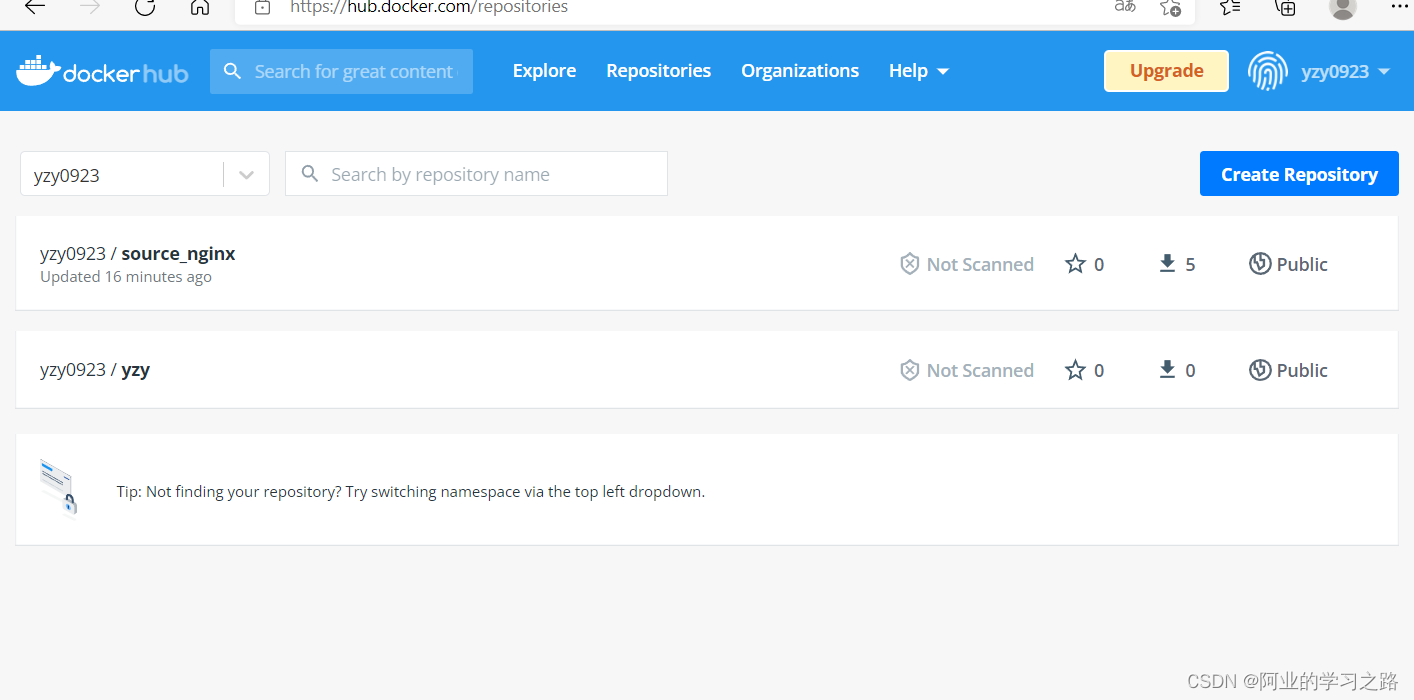This screenshot has width=1414, height=700.
Task: Reload the page with refresh icon
Action: point(145,7)
